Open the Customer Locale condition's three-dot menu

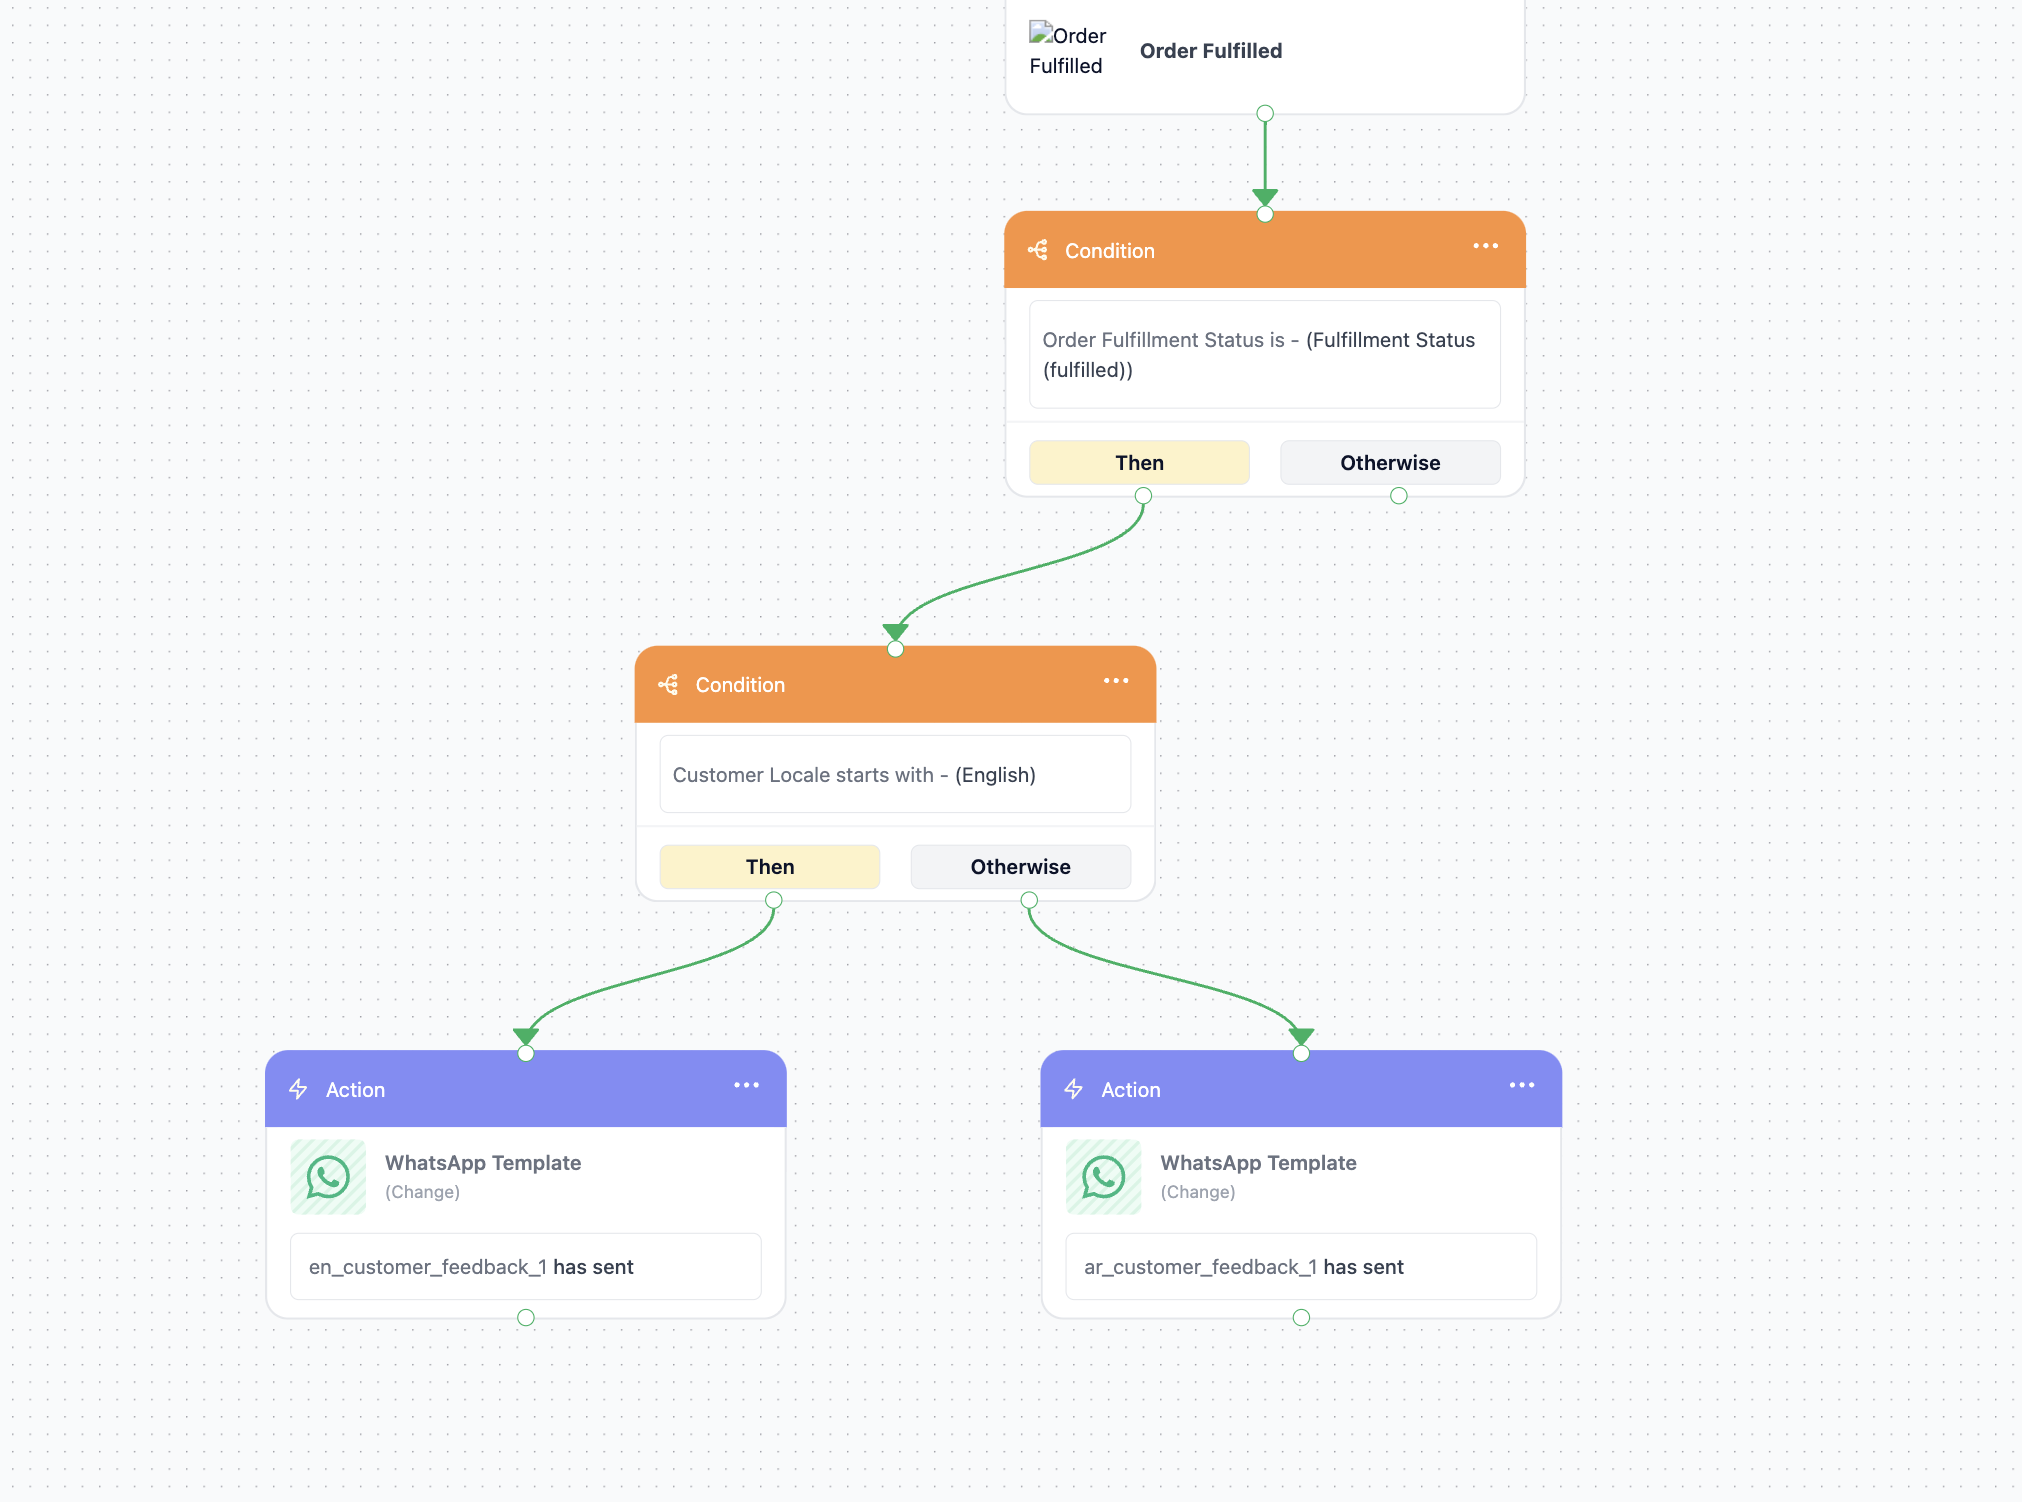click(1116, 681)
